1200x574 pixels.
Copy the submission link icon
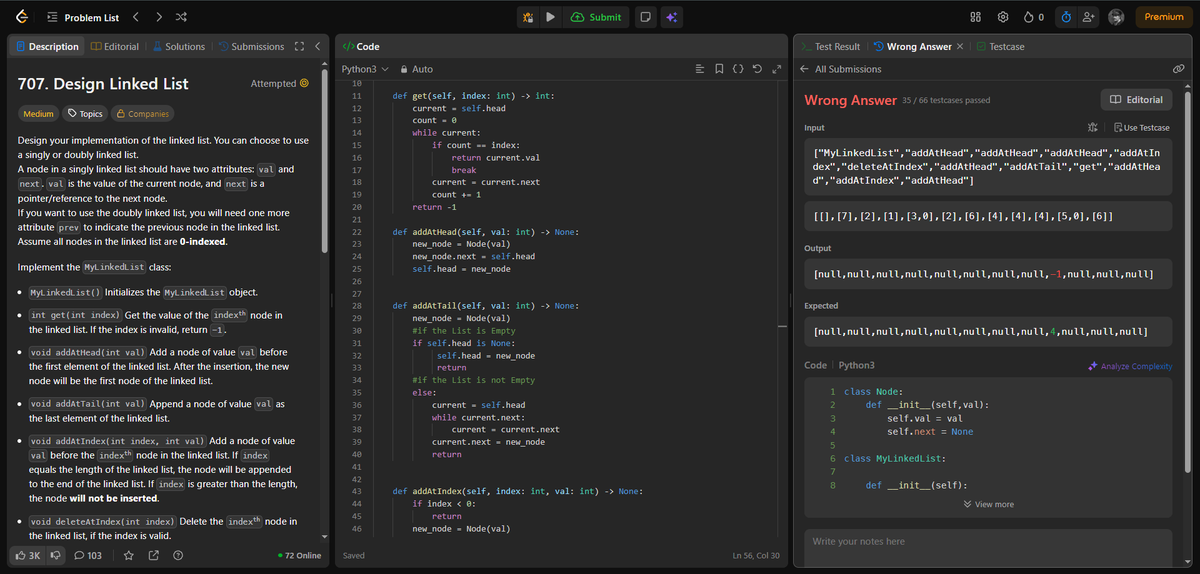1178,69
